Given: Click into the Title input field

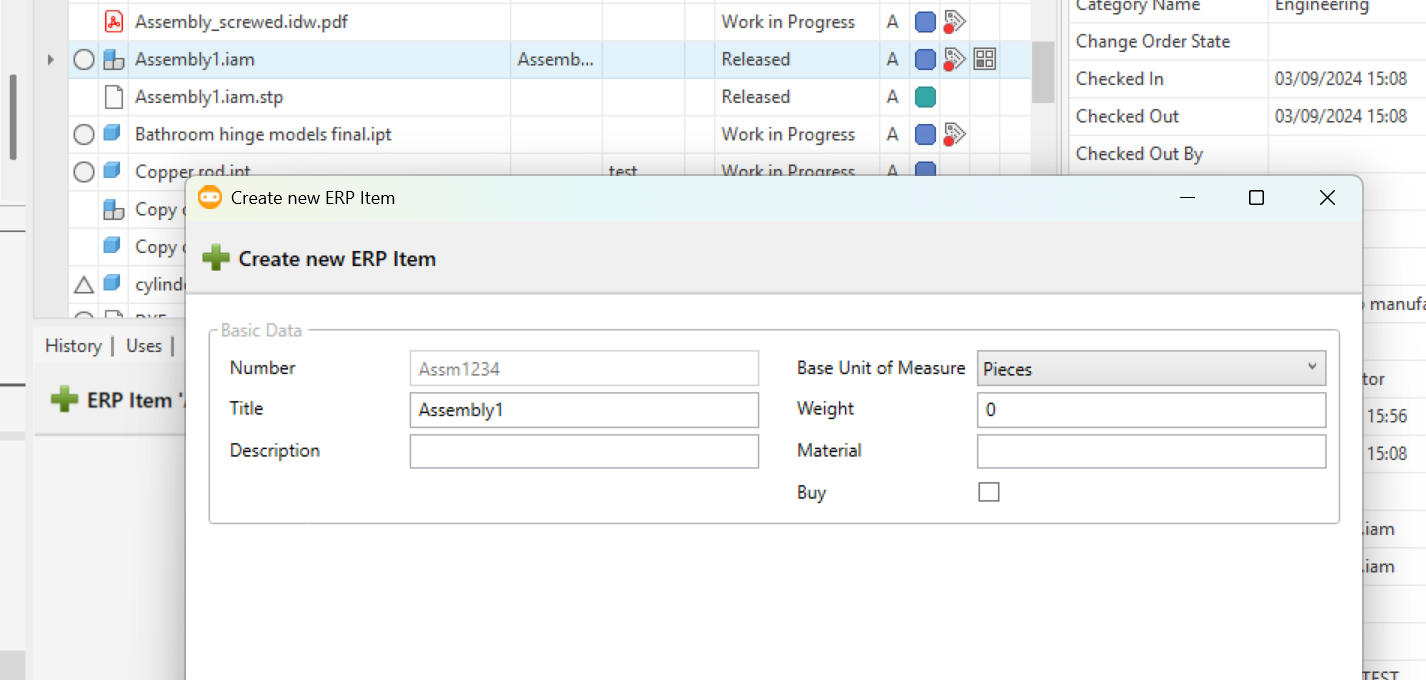Looking at the screenshot, I should 584,410.
